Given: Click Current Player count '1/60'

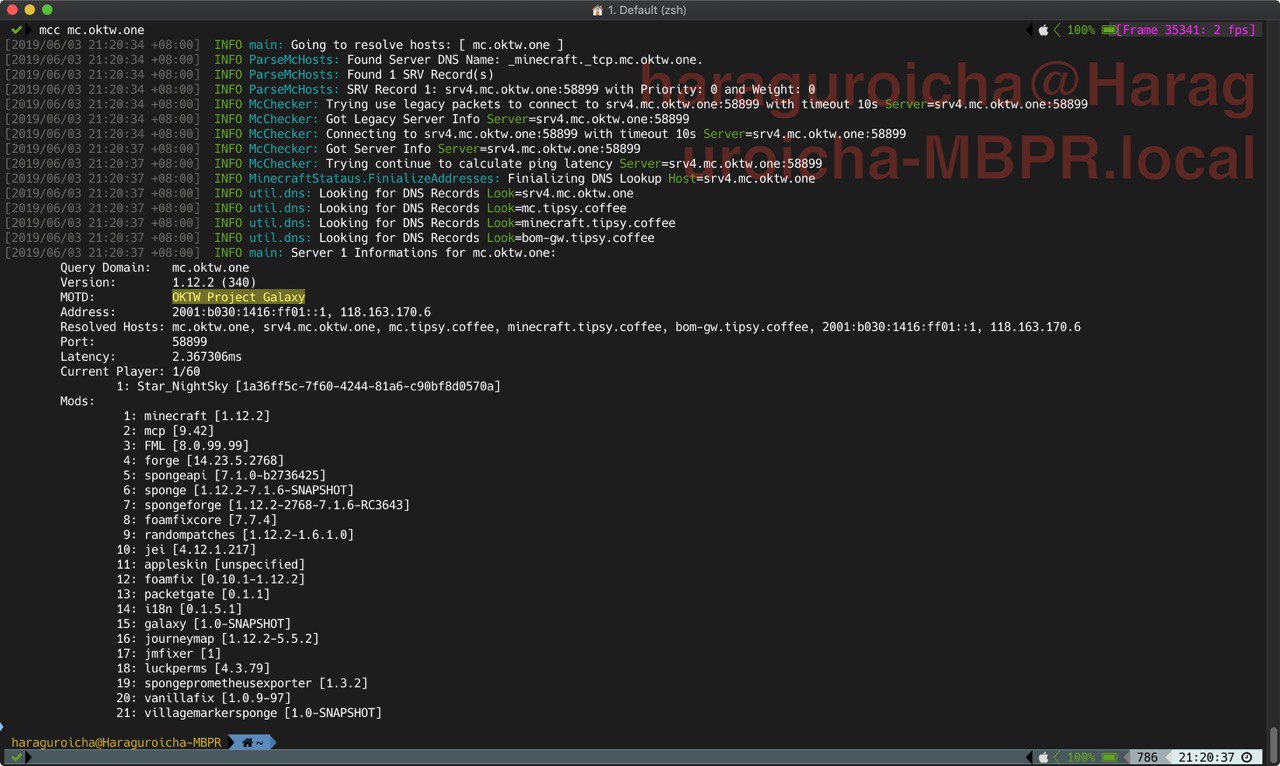Looking at the screenshot, I should click(x=186, y=372).
